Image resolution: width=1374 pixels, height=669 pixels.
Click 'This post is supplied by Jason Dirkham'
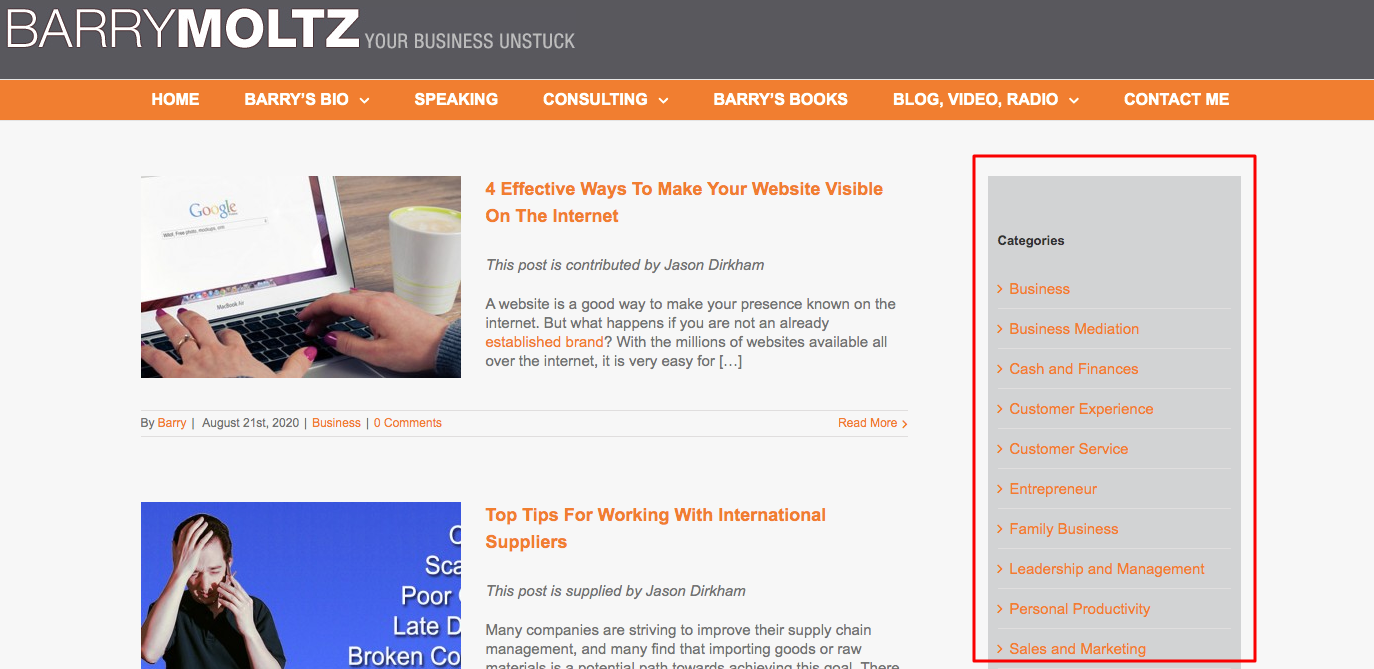616,591
